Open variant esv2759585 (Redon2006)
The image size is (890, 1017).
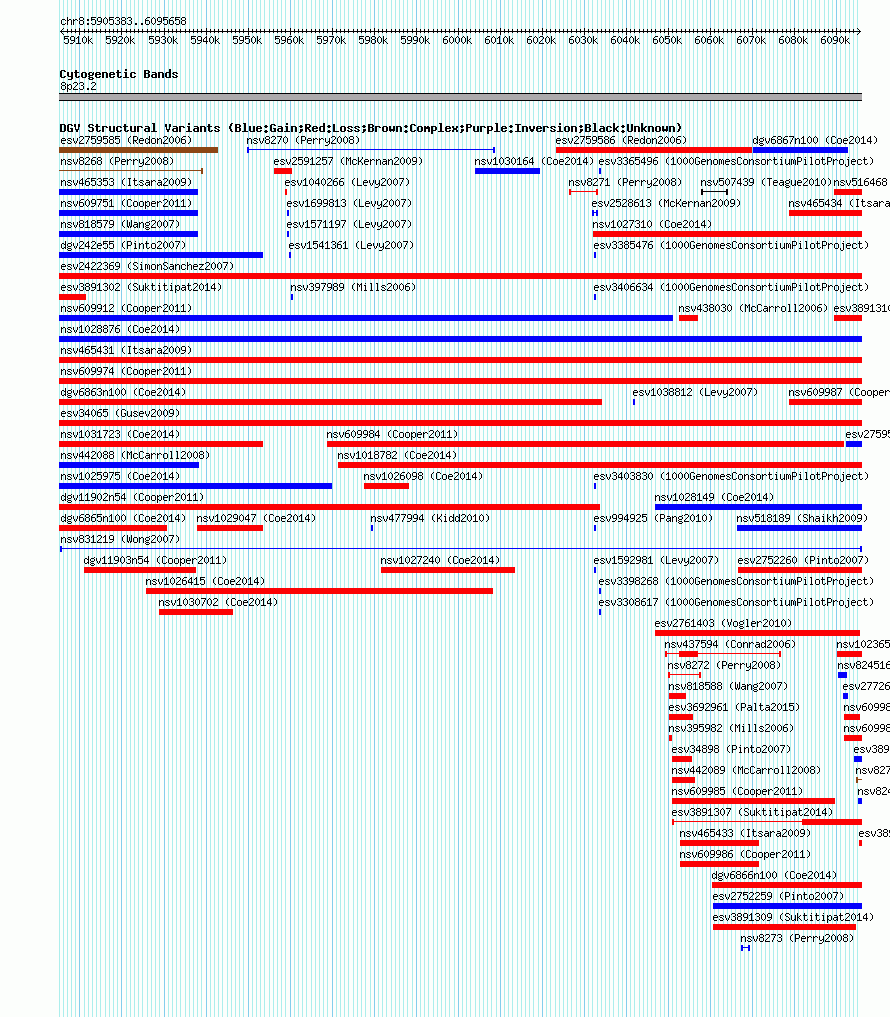[x=126, y=140]
